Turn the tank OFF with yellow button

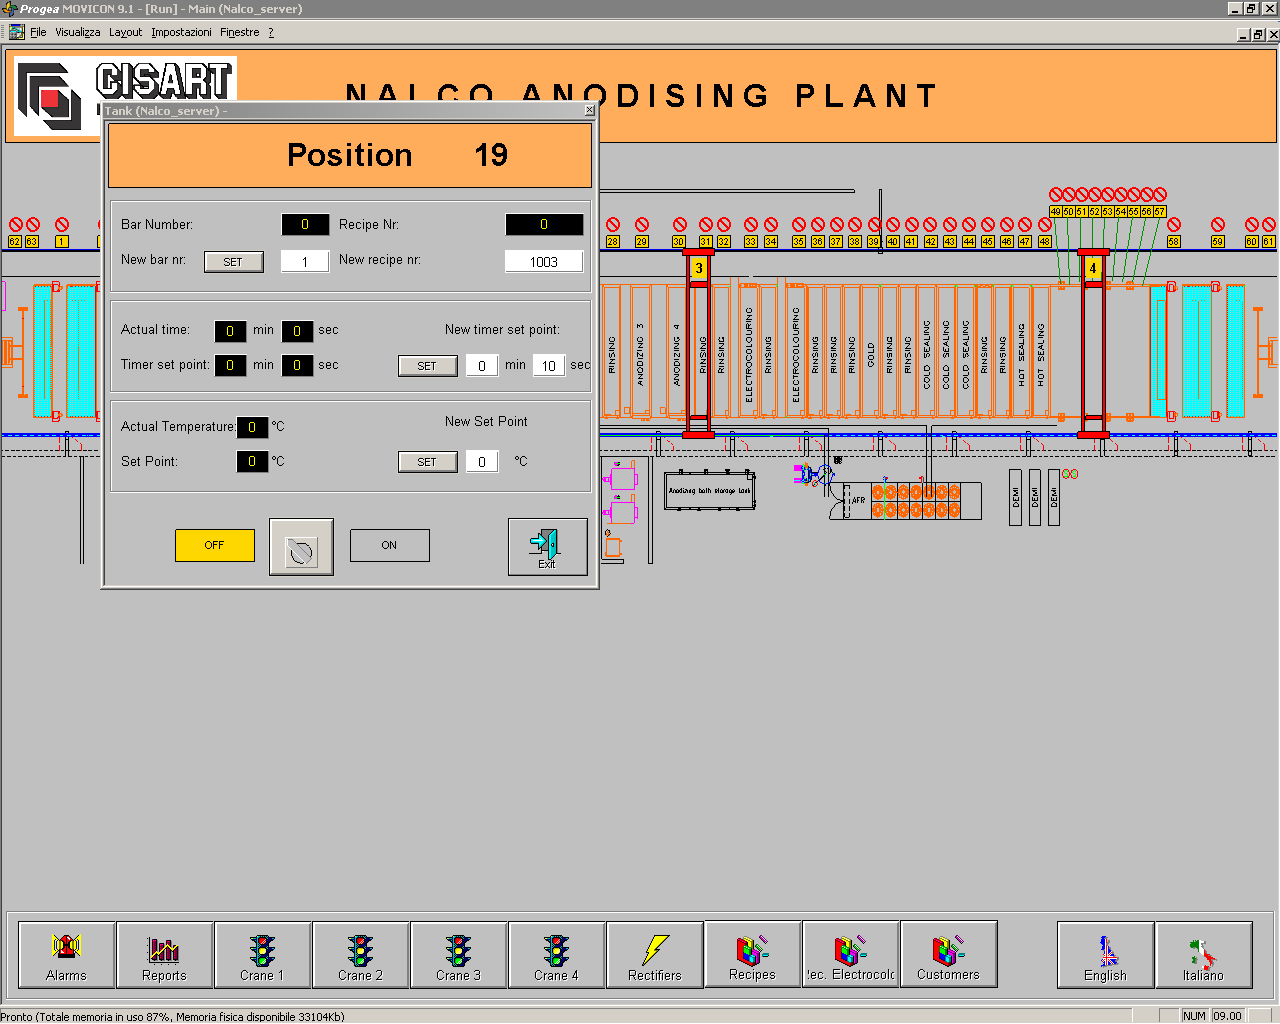click(x=214, y=545)
